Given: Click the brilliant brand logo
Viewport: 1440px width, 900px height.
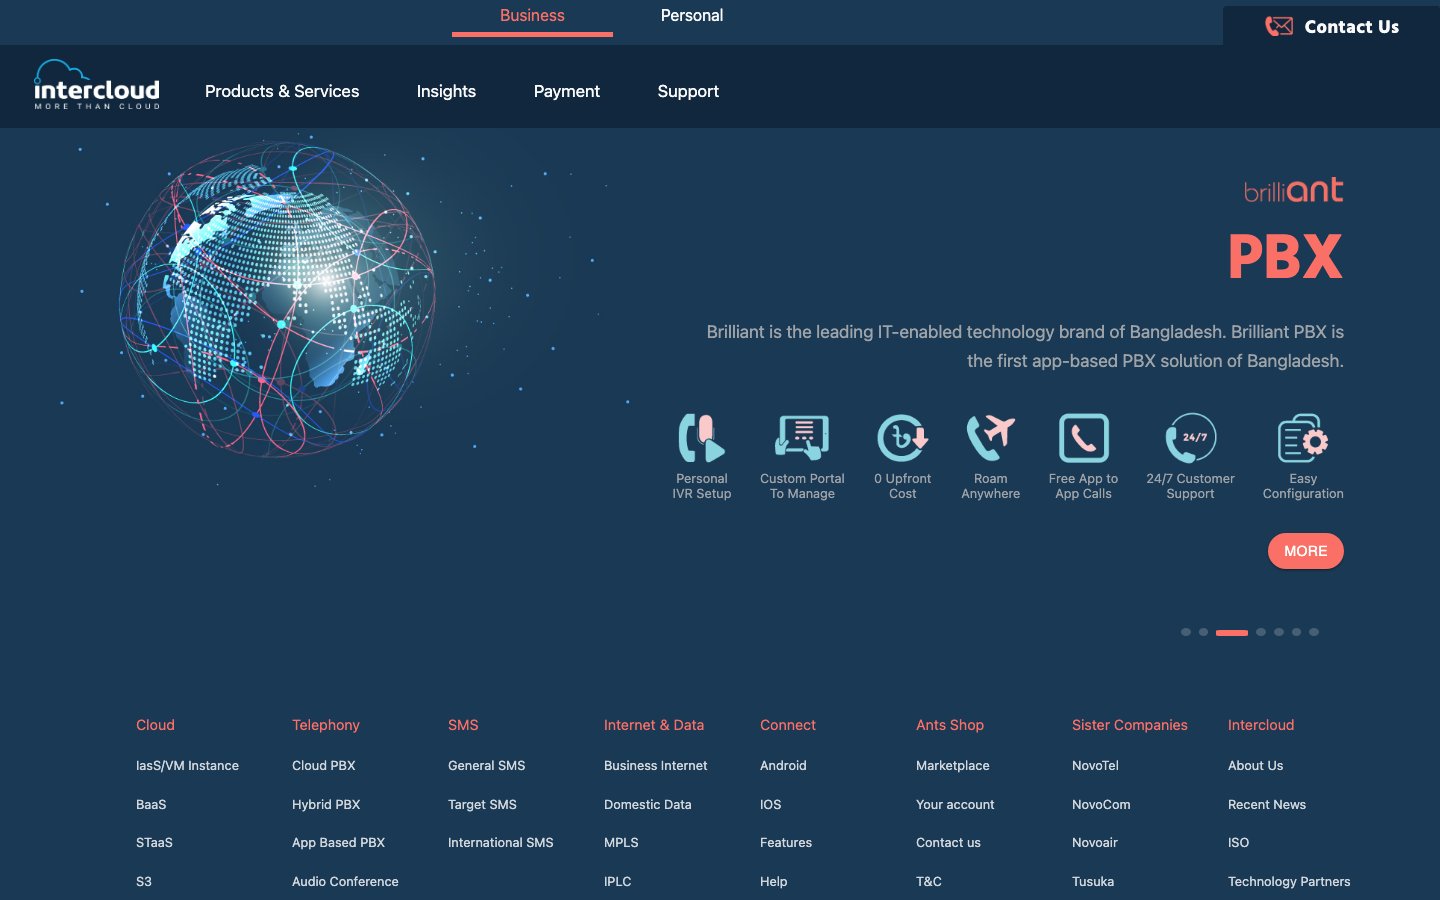Looking at the screenshot, I should (1293, 190).
